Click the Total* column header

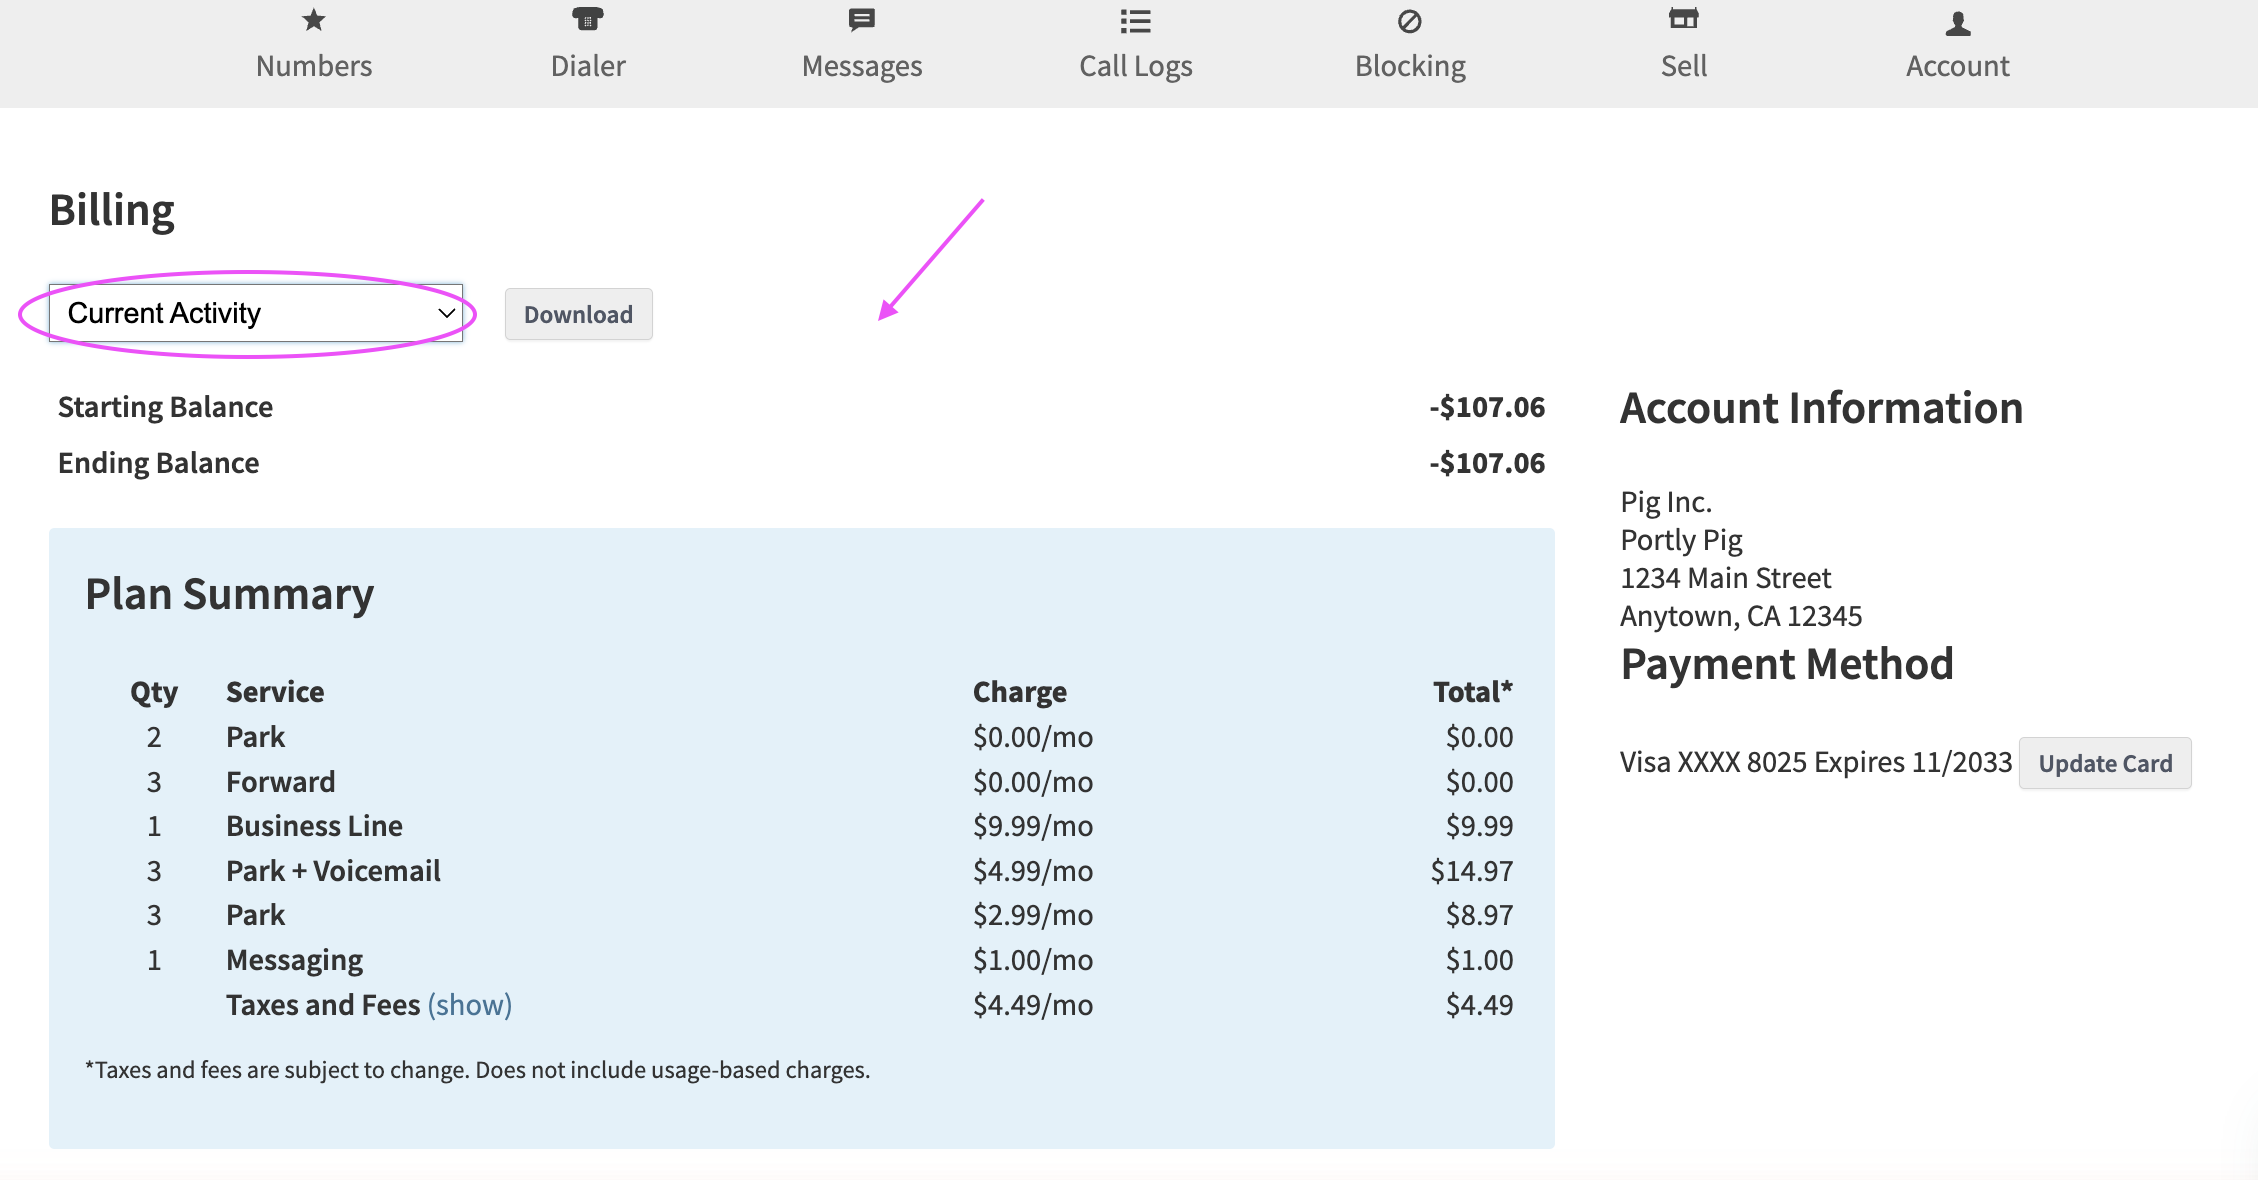tap(1473, 692)
